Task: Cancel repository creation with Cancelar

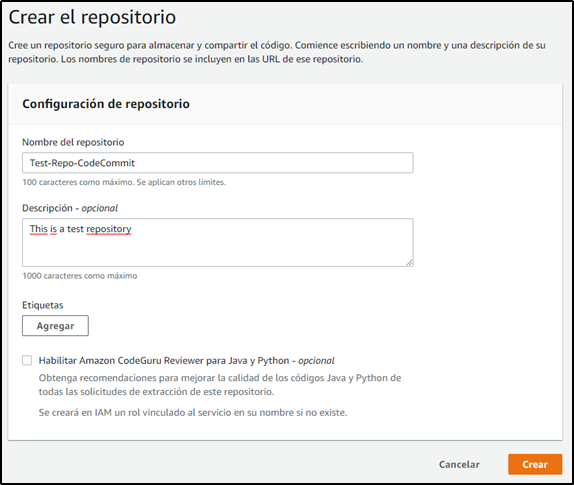Action: tap(459, 464)
